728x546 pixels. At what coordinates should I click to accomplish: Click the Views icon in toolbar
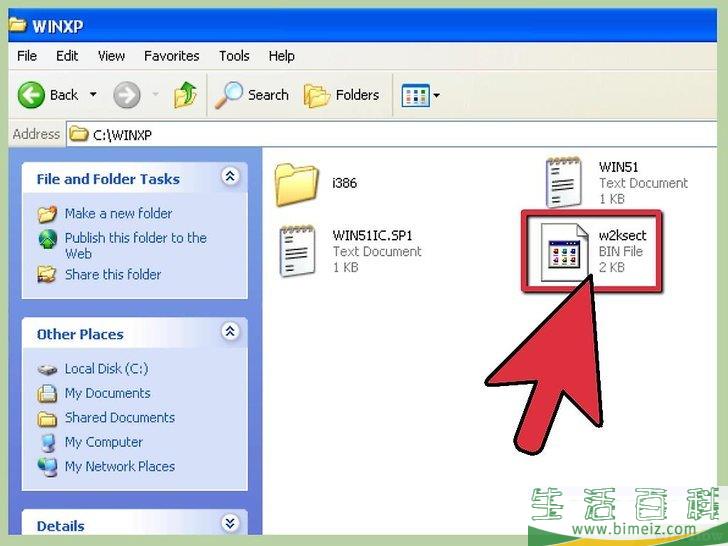click(416, 95)
